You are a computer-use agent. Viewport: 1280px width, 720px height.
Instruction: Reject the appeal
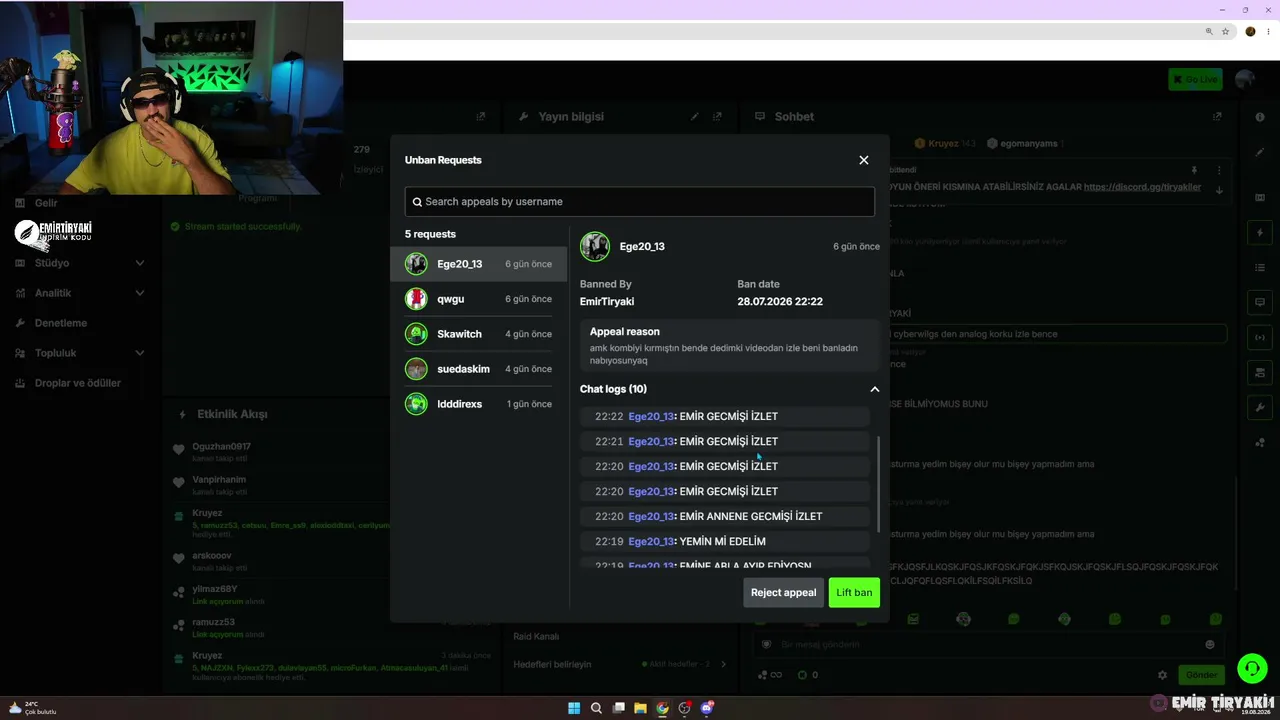(784, 592)
